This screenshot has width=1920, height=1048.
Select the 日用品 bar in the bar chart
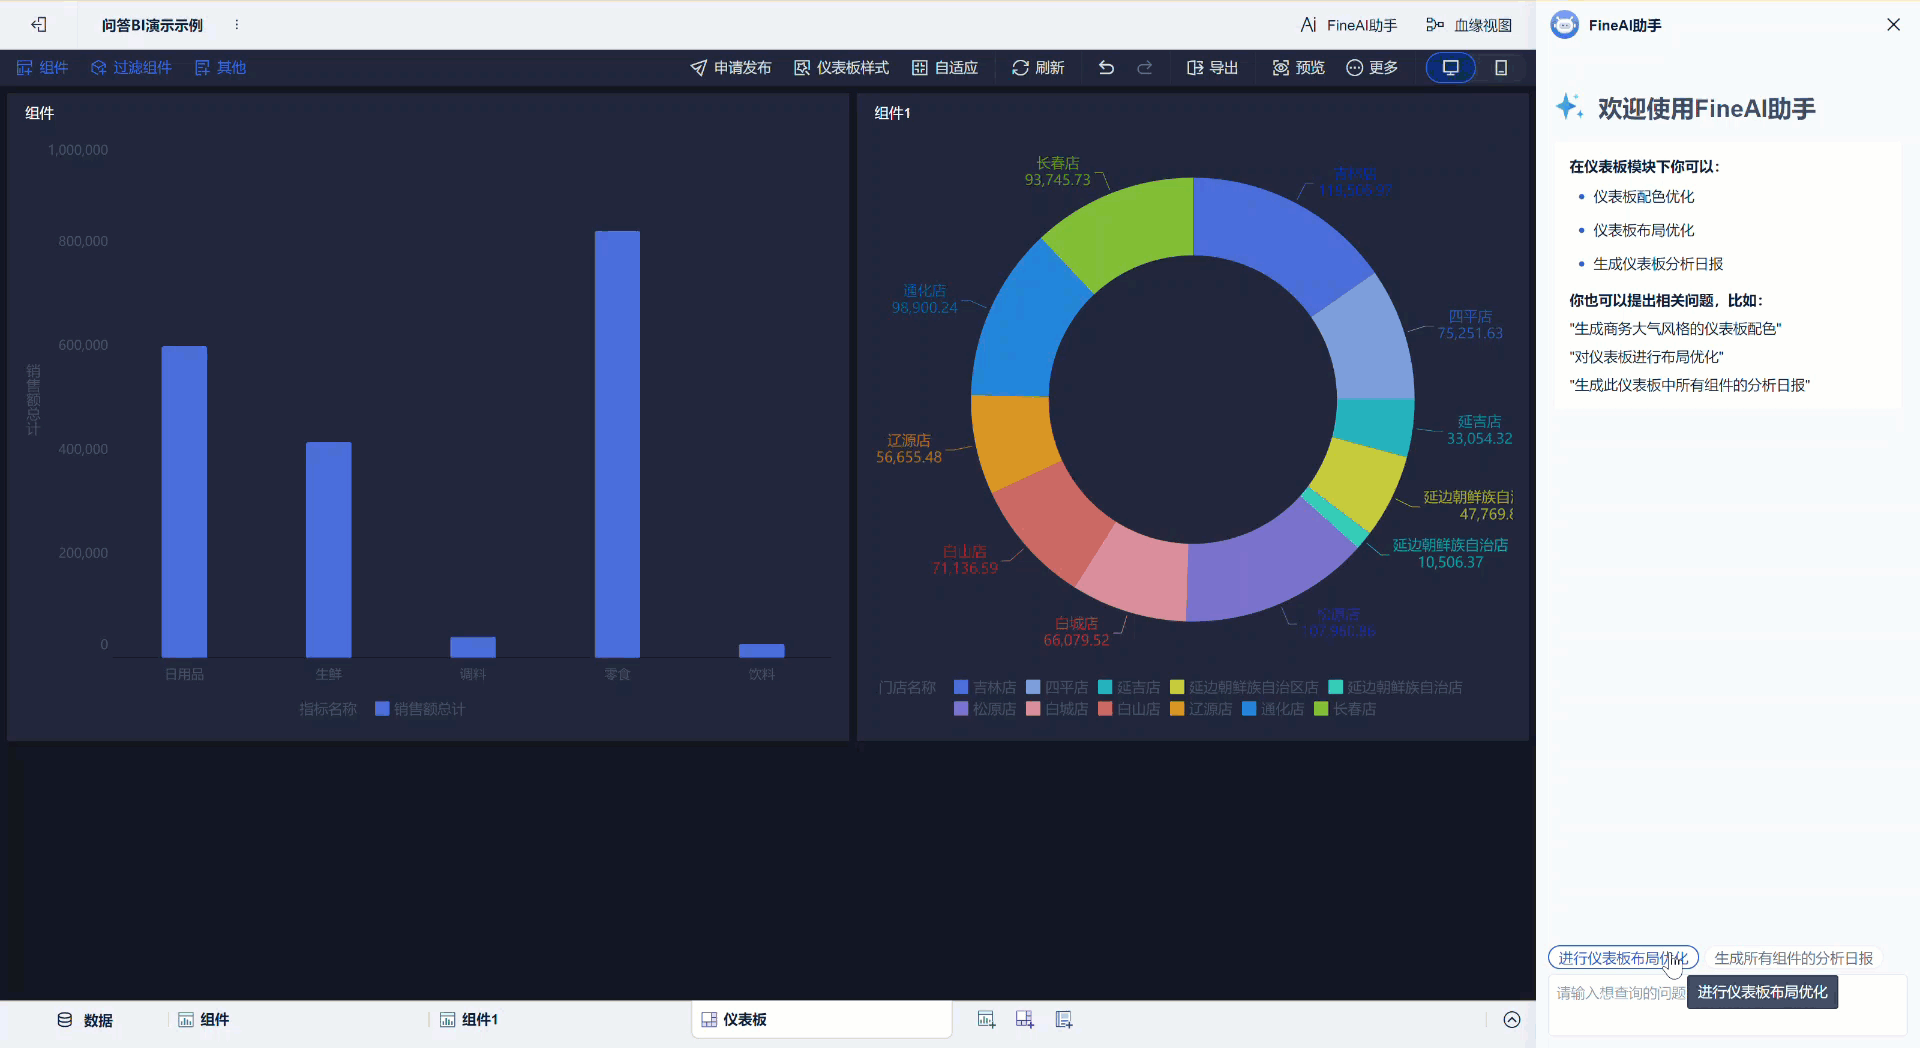[x=184, y=501]
